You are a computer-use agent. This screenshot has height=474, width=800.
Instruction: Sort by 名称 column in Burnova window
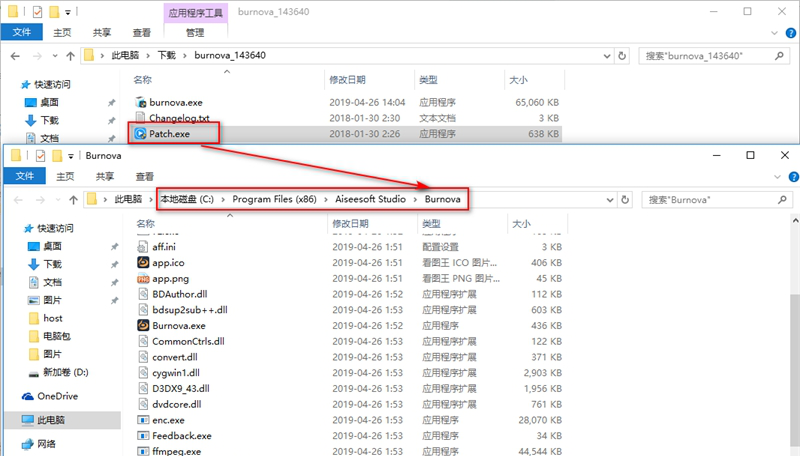click(x=145, y=223)
